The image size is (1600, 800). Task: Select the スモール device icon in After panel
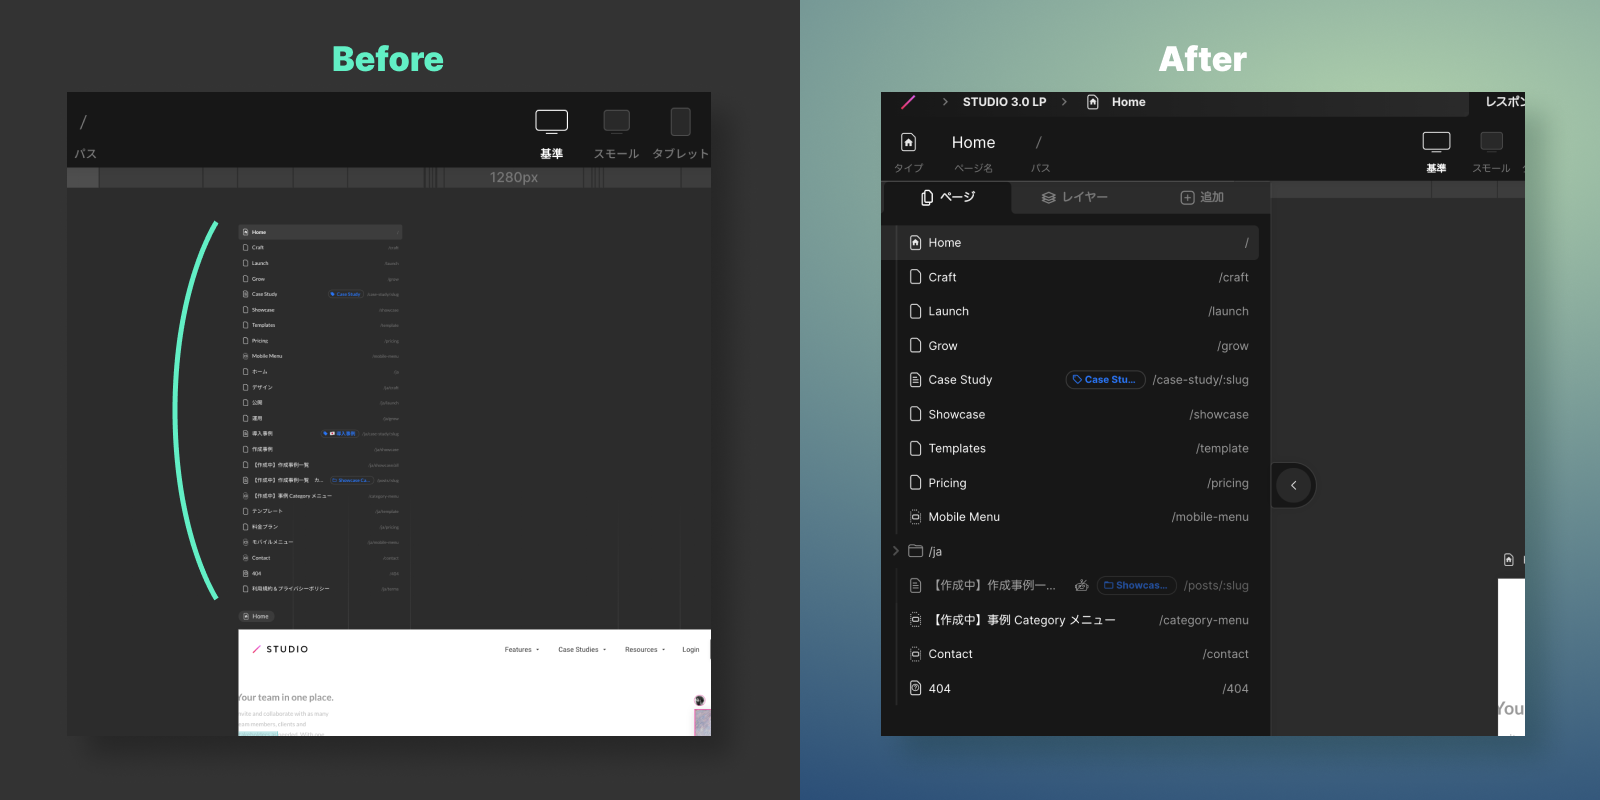pos(1491,142)
